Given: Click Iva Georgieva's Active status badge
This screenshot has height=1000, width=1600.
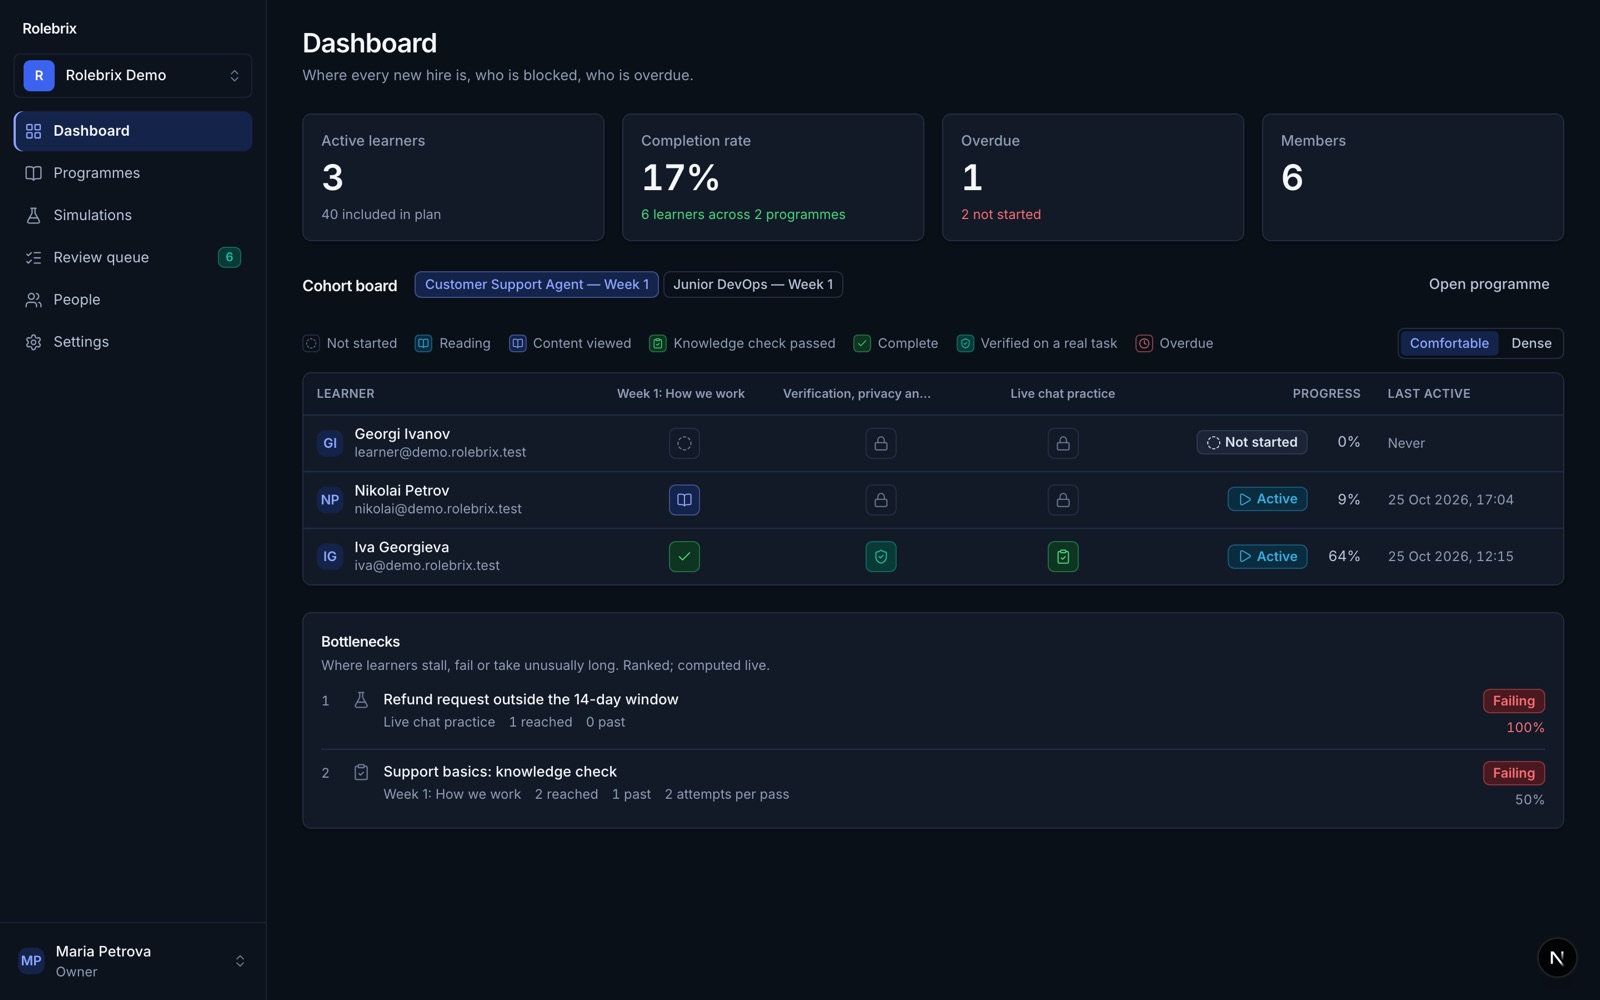Looking at the screenshot, I should [1267, 557].
